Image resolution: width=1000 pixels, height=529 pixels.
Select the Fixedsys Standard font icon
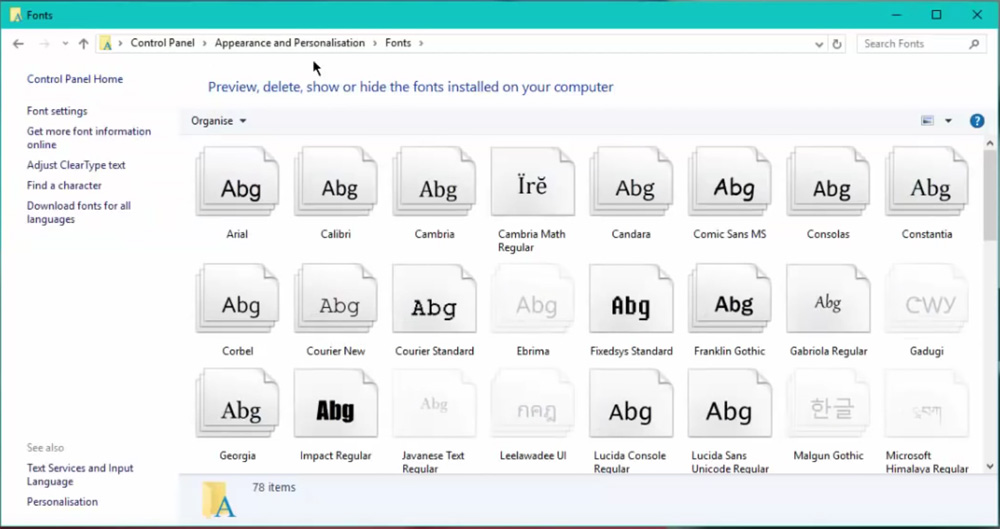(x=631, y=299)
